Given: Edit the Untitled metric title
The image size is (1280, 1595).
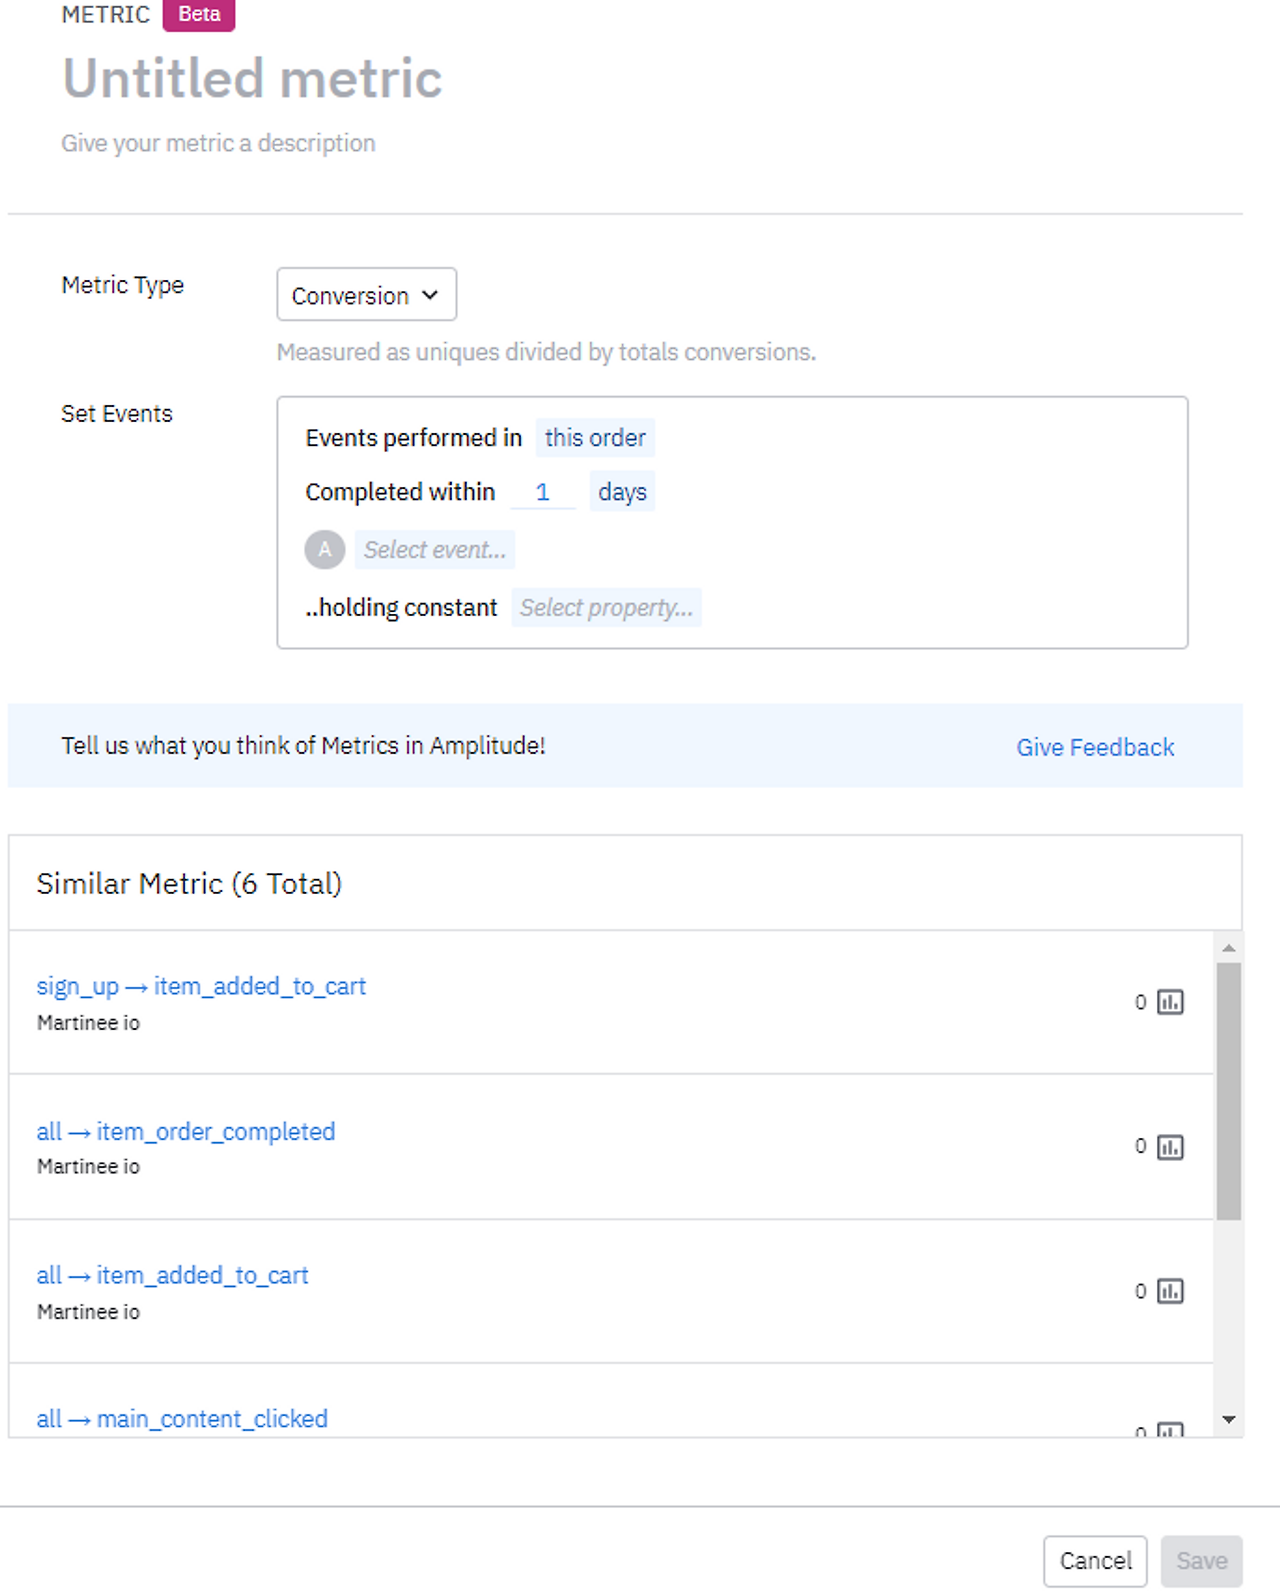Looking at the screenshot, I should pos(252,79).
